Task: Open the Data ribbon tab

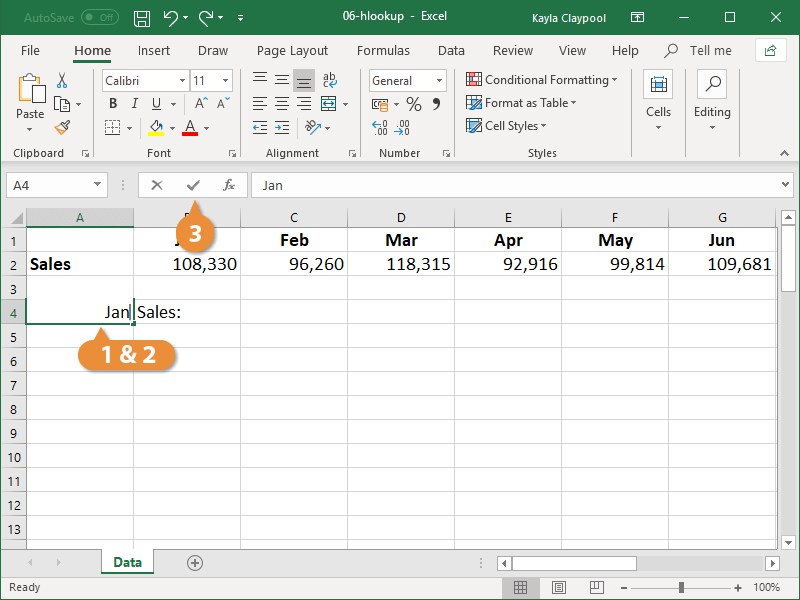Action: (x=451, y=50)
